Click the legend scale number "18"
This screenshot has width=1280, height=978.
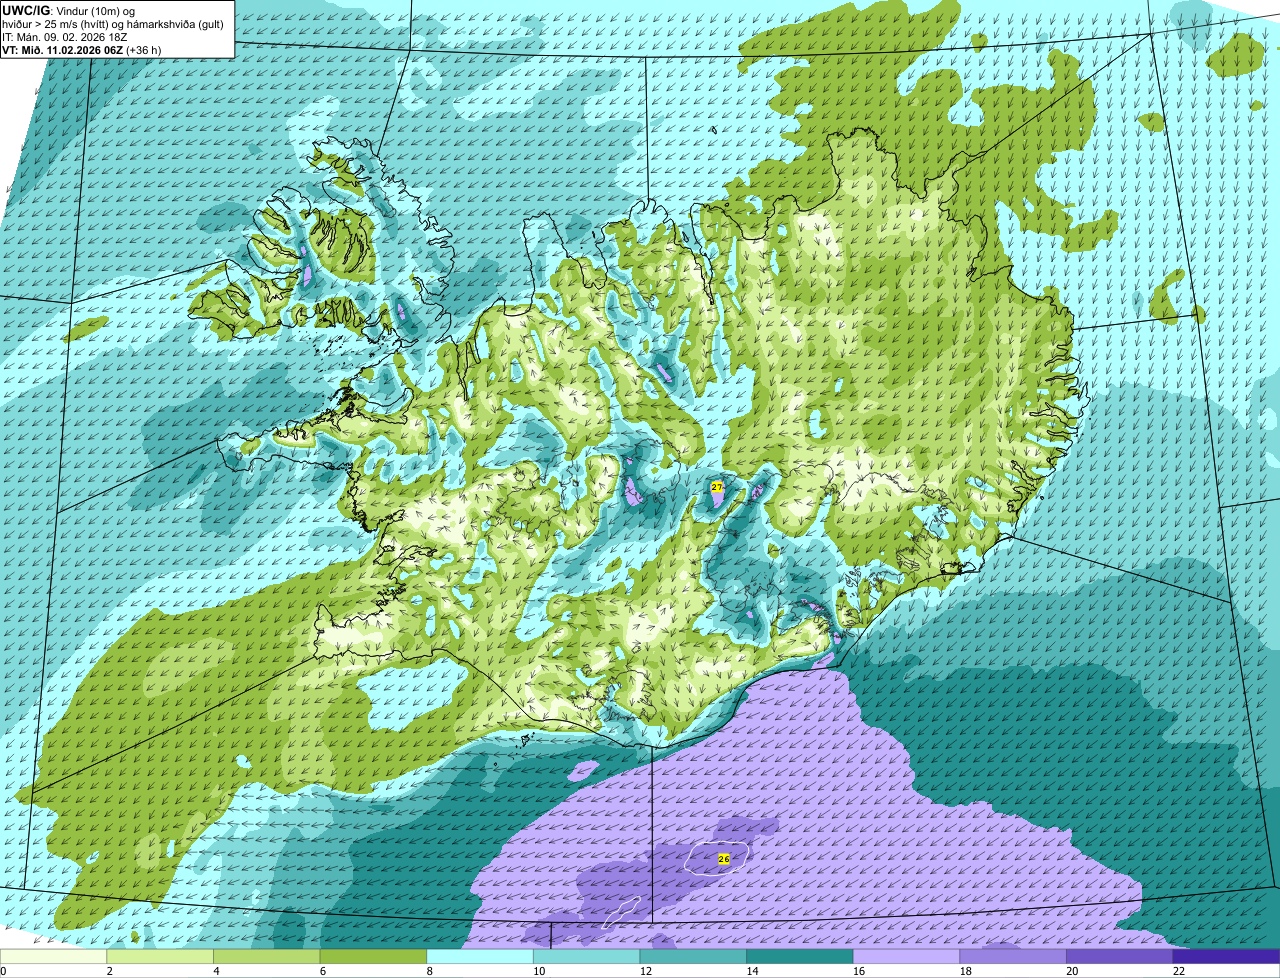pyautogui.click(x=965, y=971)
